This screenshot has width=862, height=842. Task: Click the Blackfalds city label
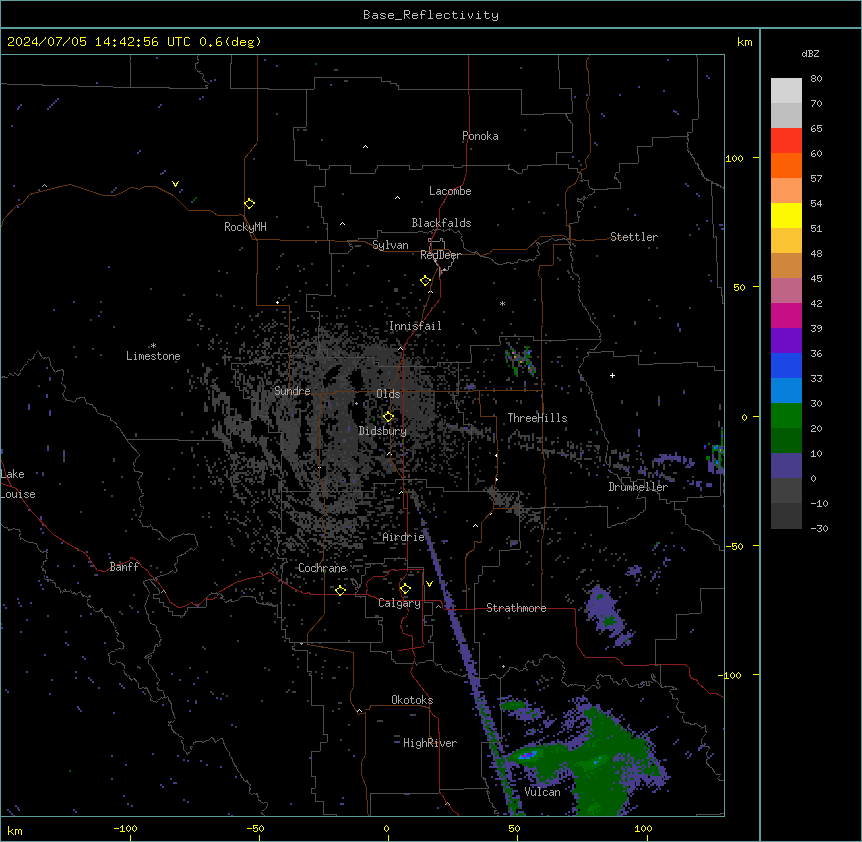441,223
